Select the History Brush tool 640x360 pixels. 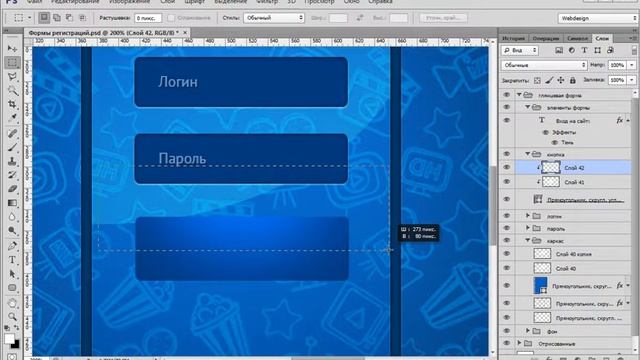(x=12, y=175)
